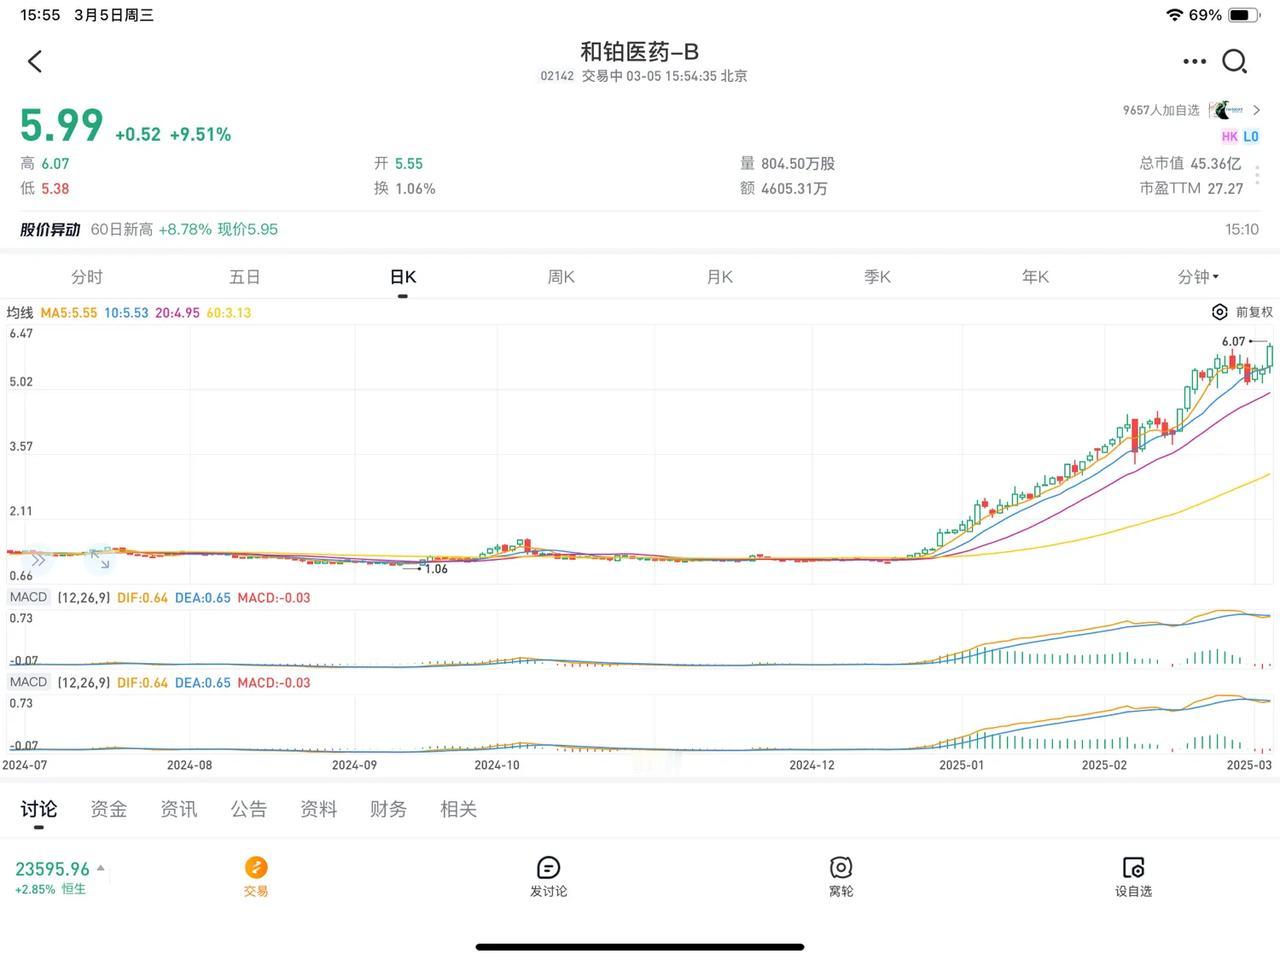Screen dimensions: 1280x960
Task: Open the 资金 capital flow tab
Action: [x=109, y=809]
